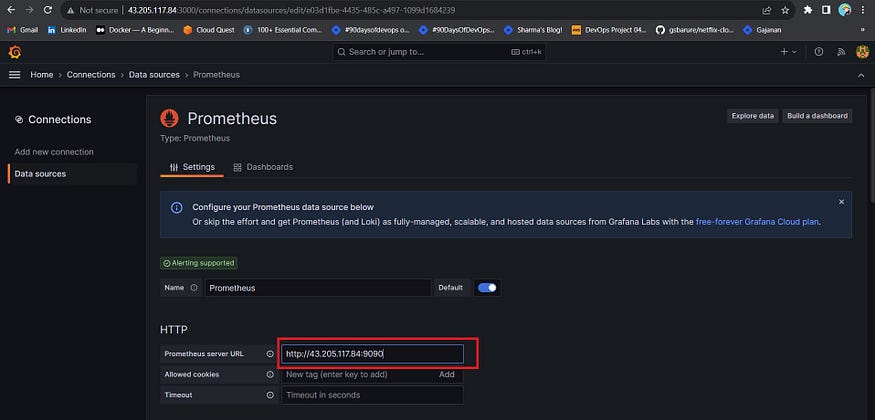The width and height of the screenshot is (875, 420).
Task: Click the Name field info icon
Action: pyautogui.click(x=194, y=288)
